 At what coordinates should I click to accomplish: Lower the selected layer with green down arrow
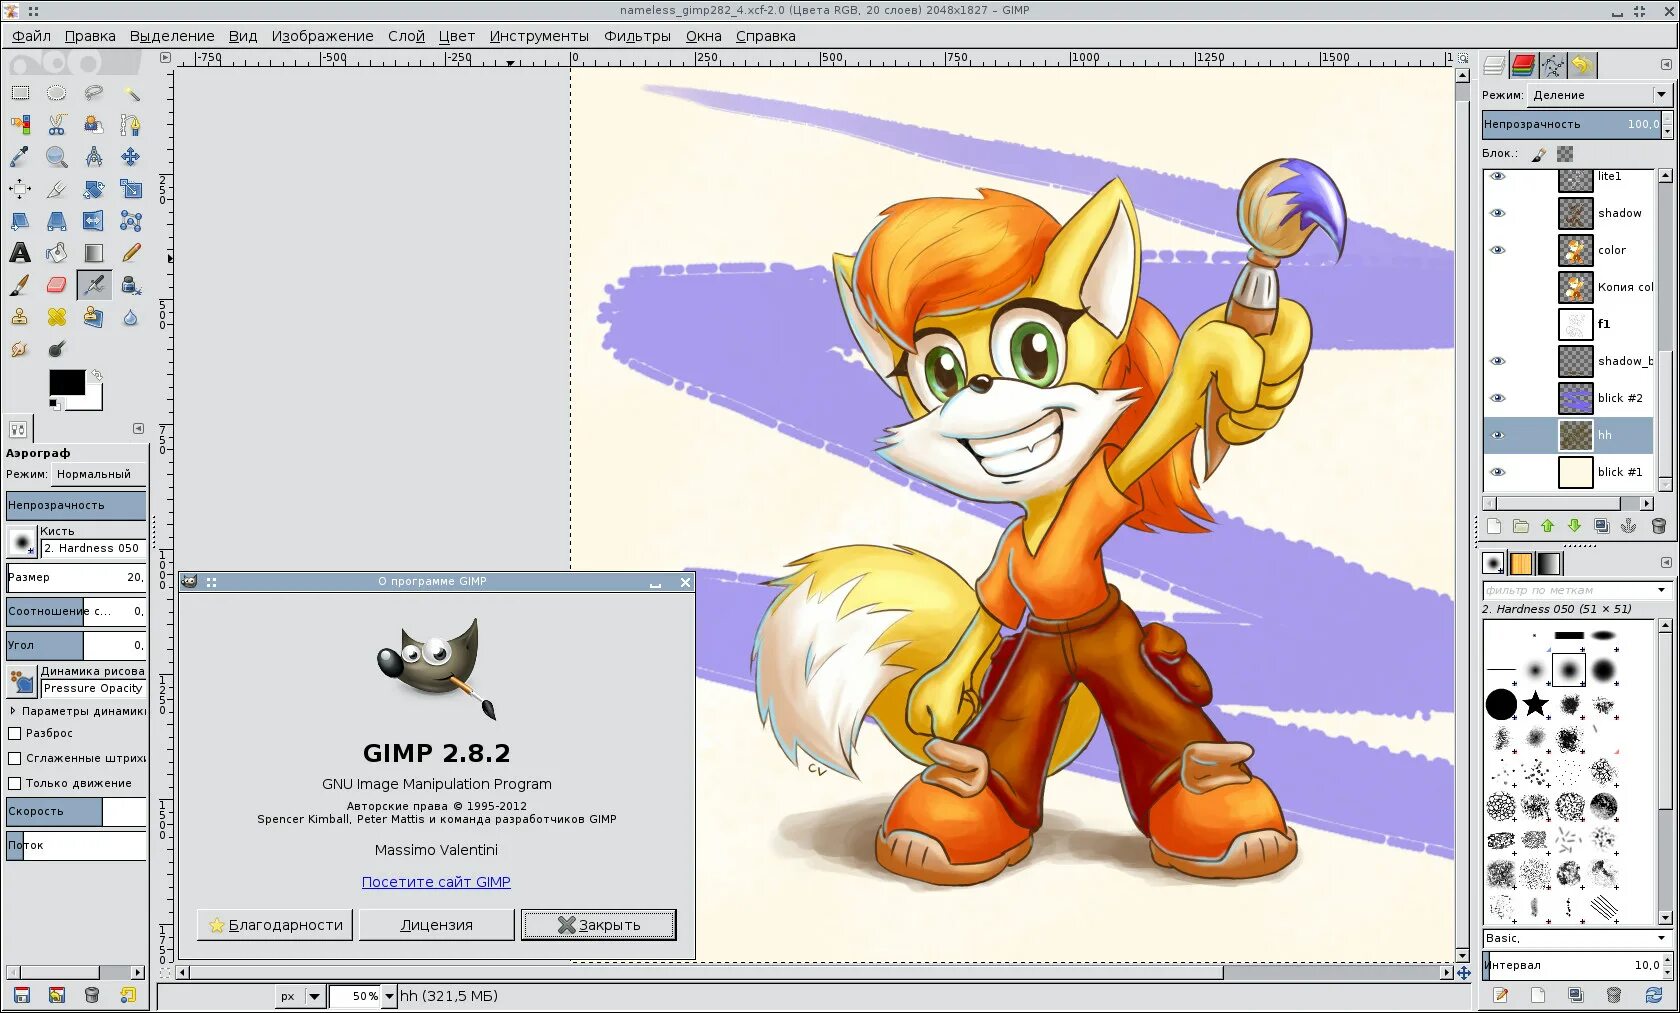click(1575, 526)
